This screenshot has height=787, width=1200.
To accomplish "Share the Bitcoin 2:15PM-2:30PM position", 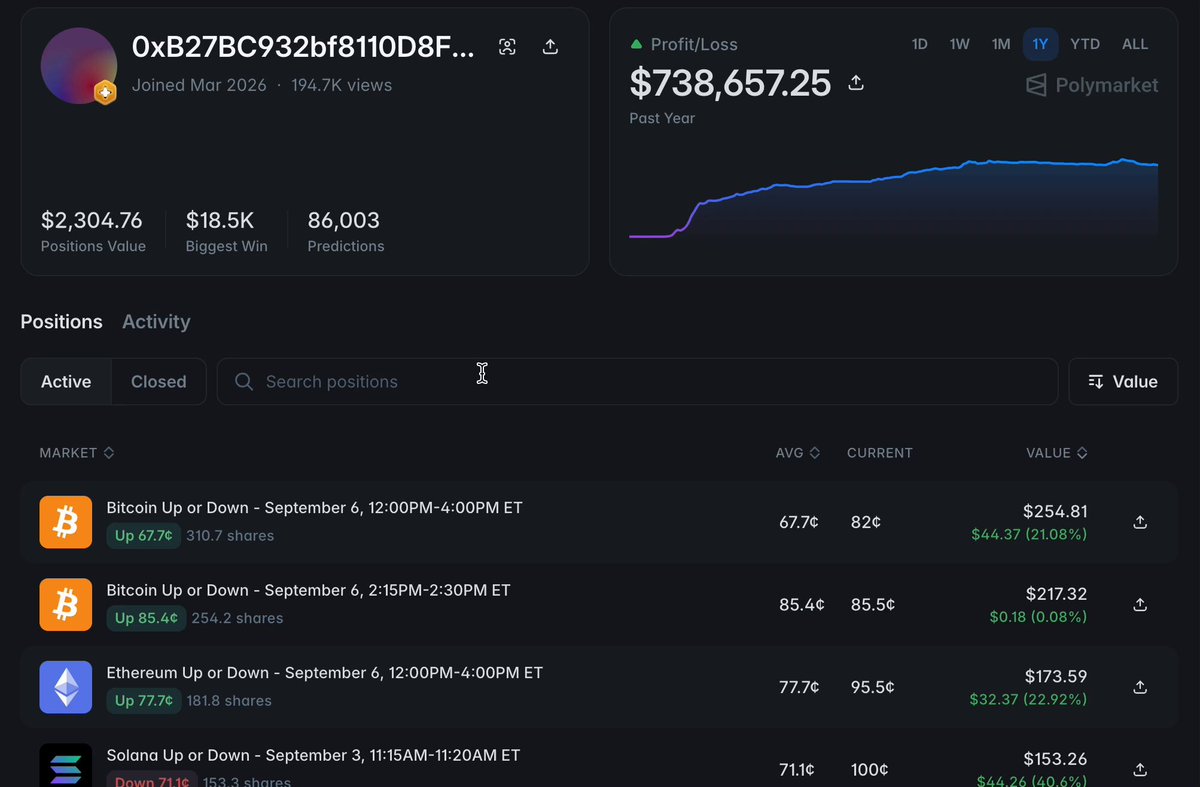I will (1140, 605).
